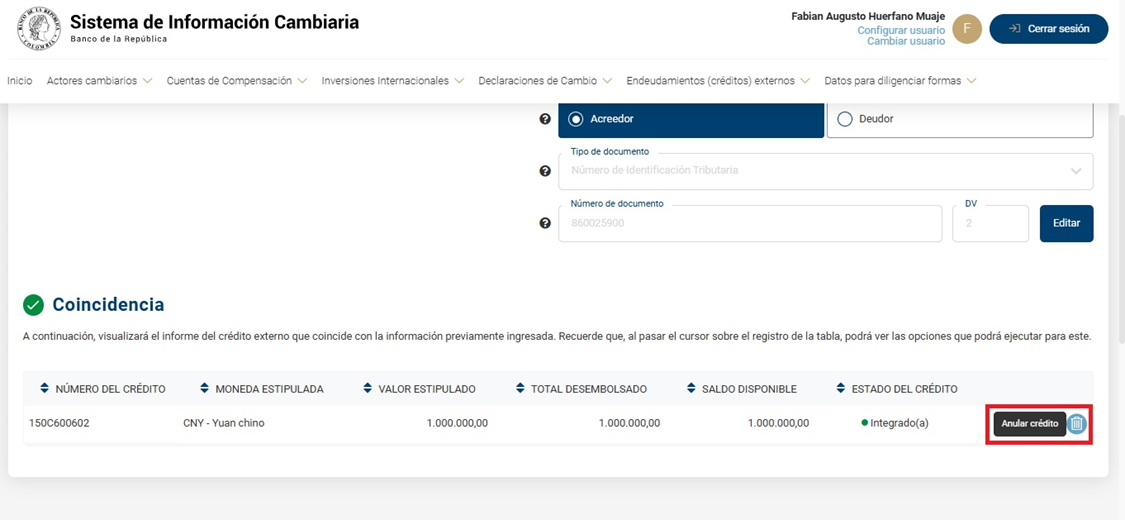Click help icon beside Número de documento

click(545, 223)
